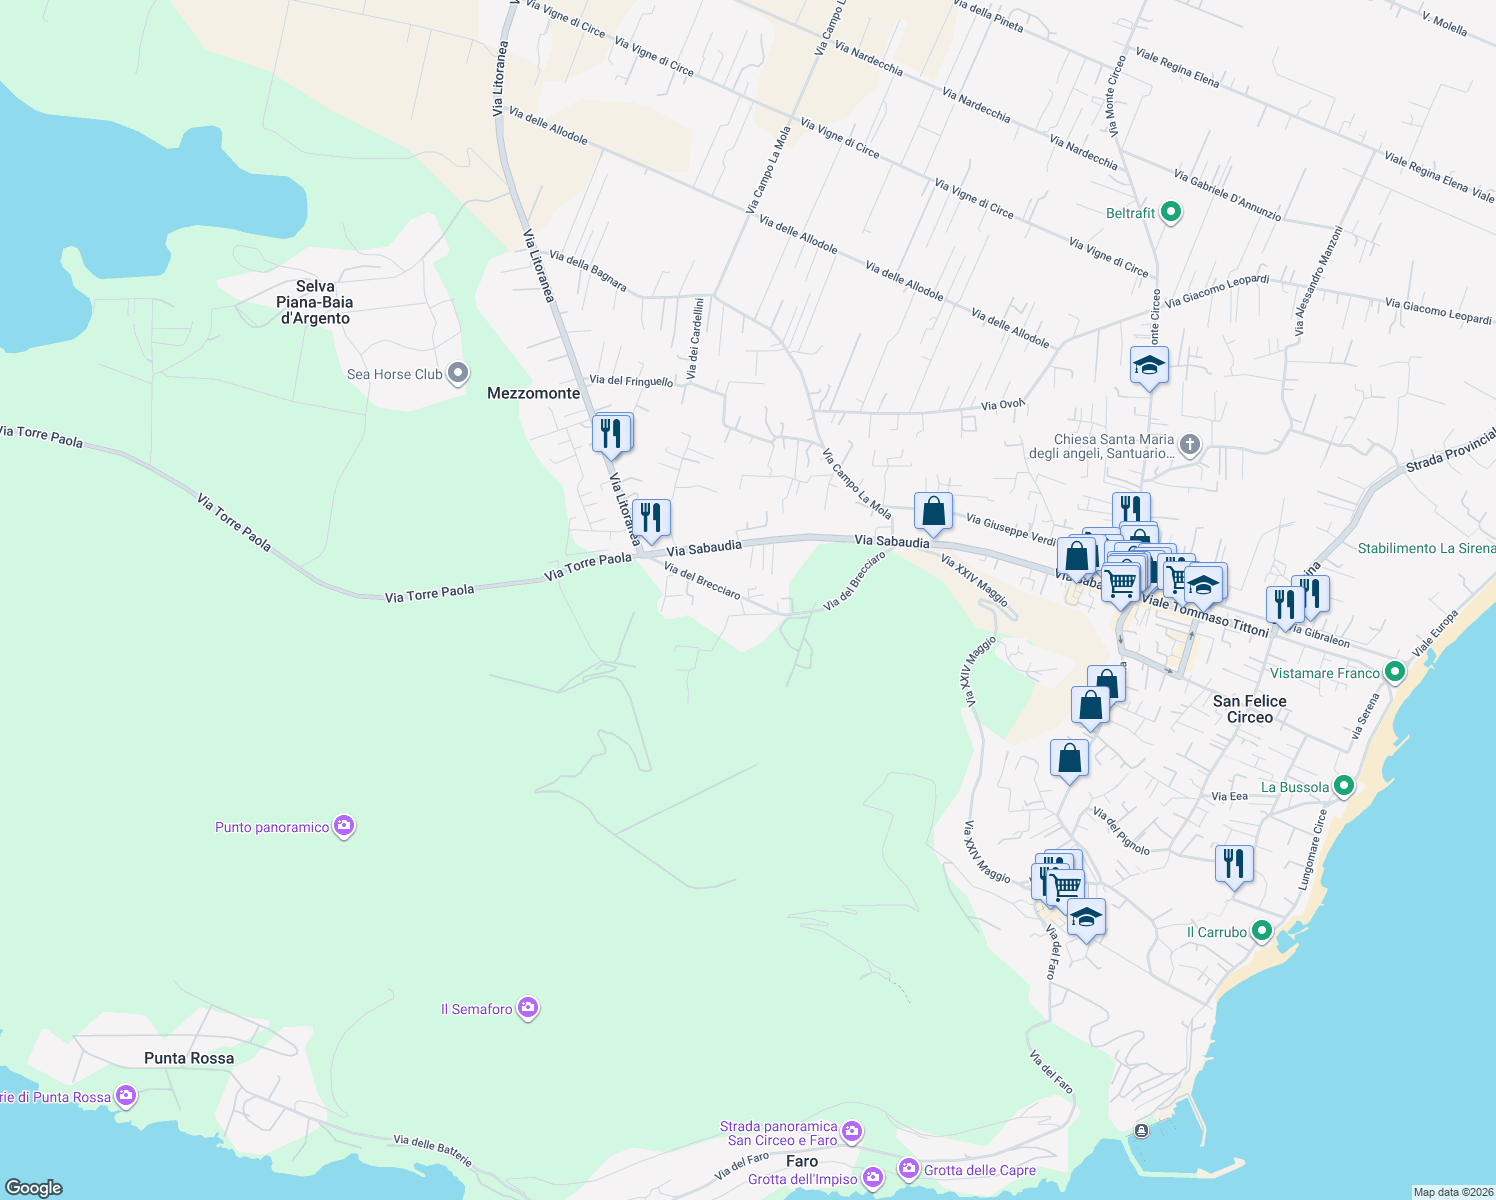Open the shopping cart pin on Viale Tommaso Tittoni
This screenshot has height=1200, width=1496.
[x=1119, y=581]
